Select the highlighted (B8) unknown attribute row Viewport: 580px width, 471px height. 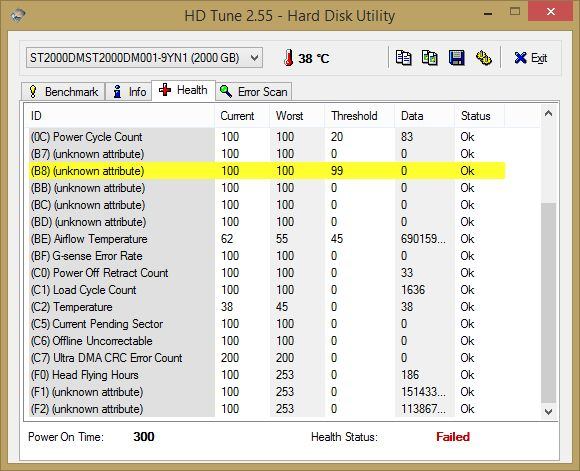tap(267, 171)
